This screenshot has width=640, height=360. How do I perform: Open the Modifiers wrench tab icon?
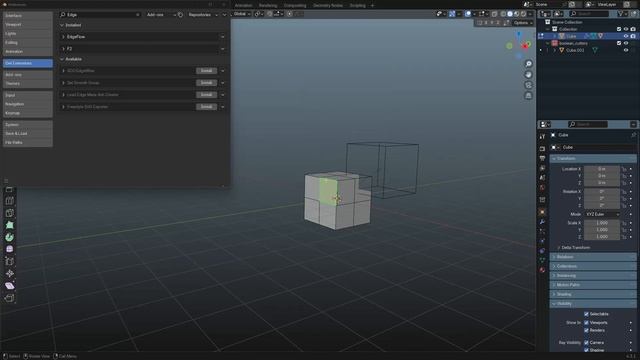pyautogui.click(x=542, y=222)
